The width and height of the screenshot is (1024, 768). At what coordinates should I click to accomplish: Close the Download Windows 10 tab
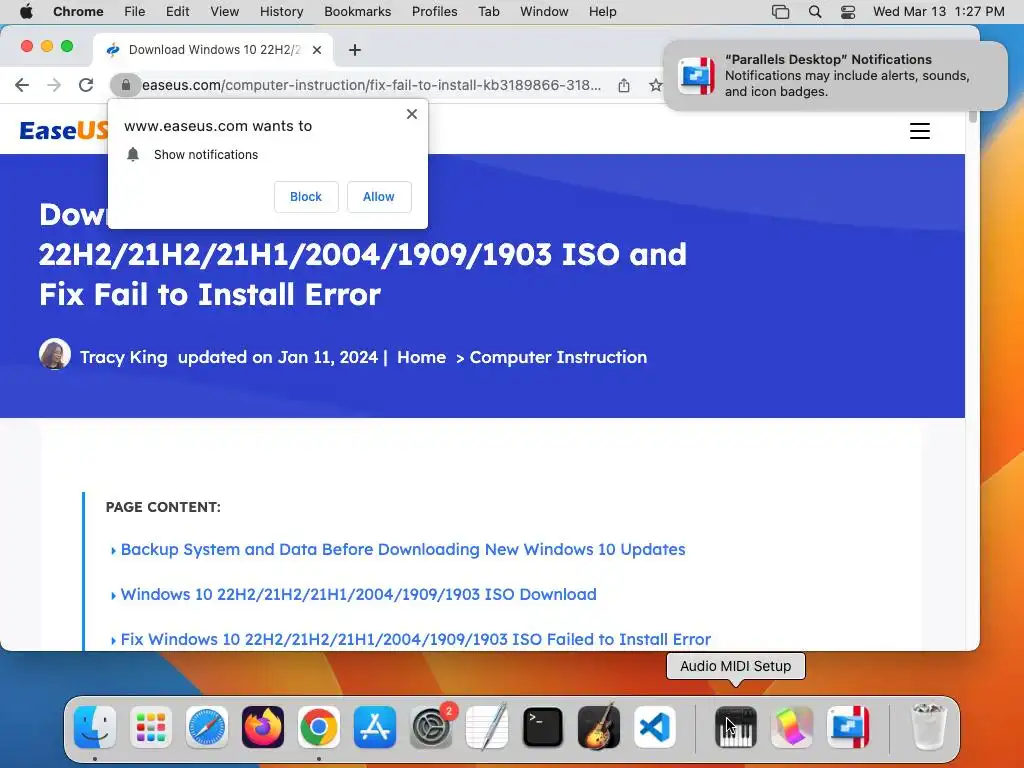(317, 50)
